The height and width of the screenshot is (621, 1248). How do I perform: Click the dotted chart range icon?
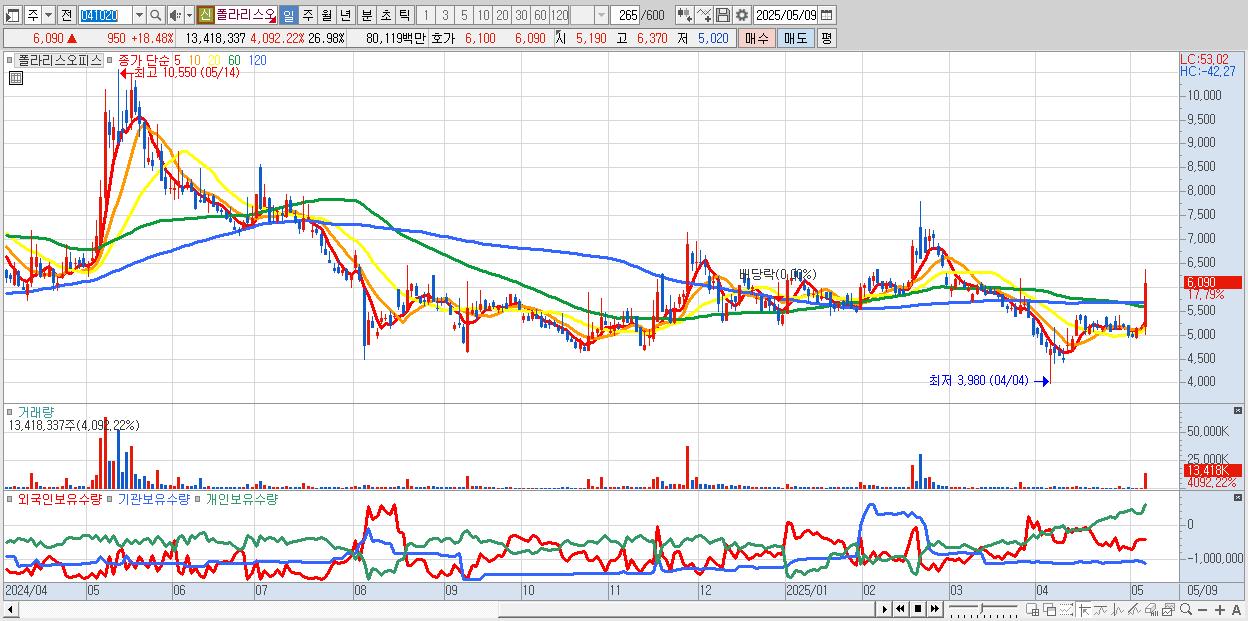coord(1066,609)
